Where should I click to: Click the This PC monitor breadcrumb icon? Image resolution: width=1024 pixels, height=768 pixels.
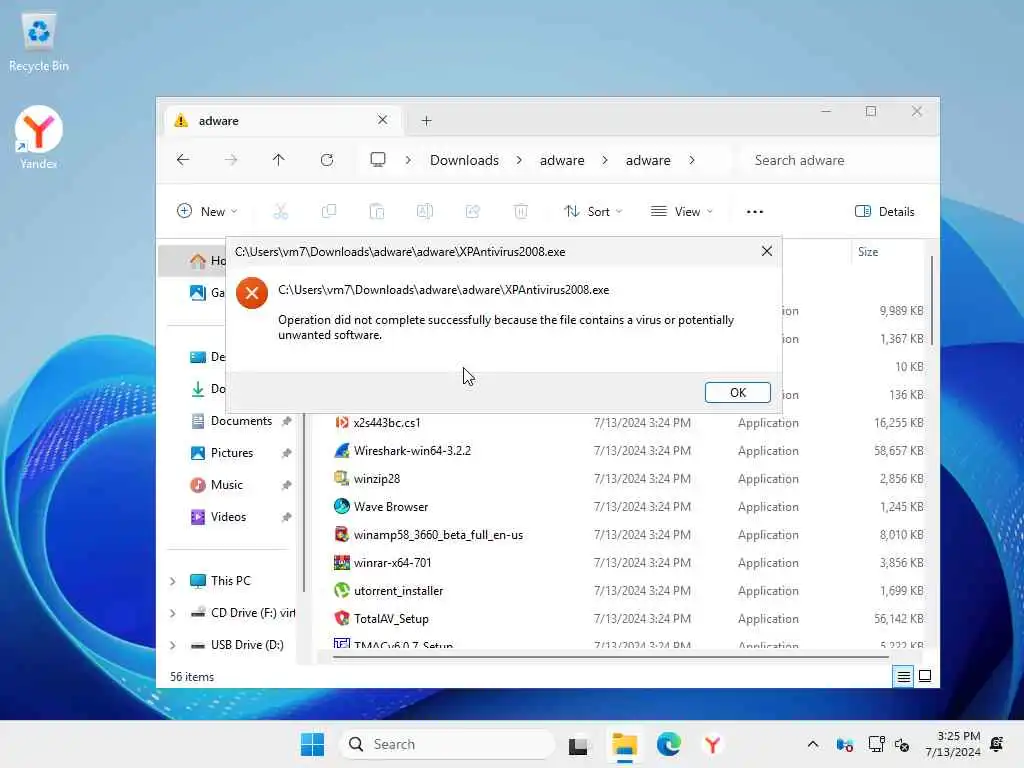377,160
